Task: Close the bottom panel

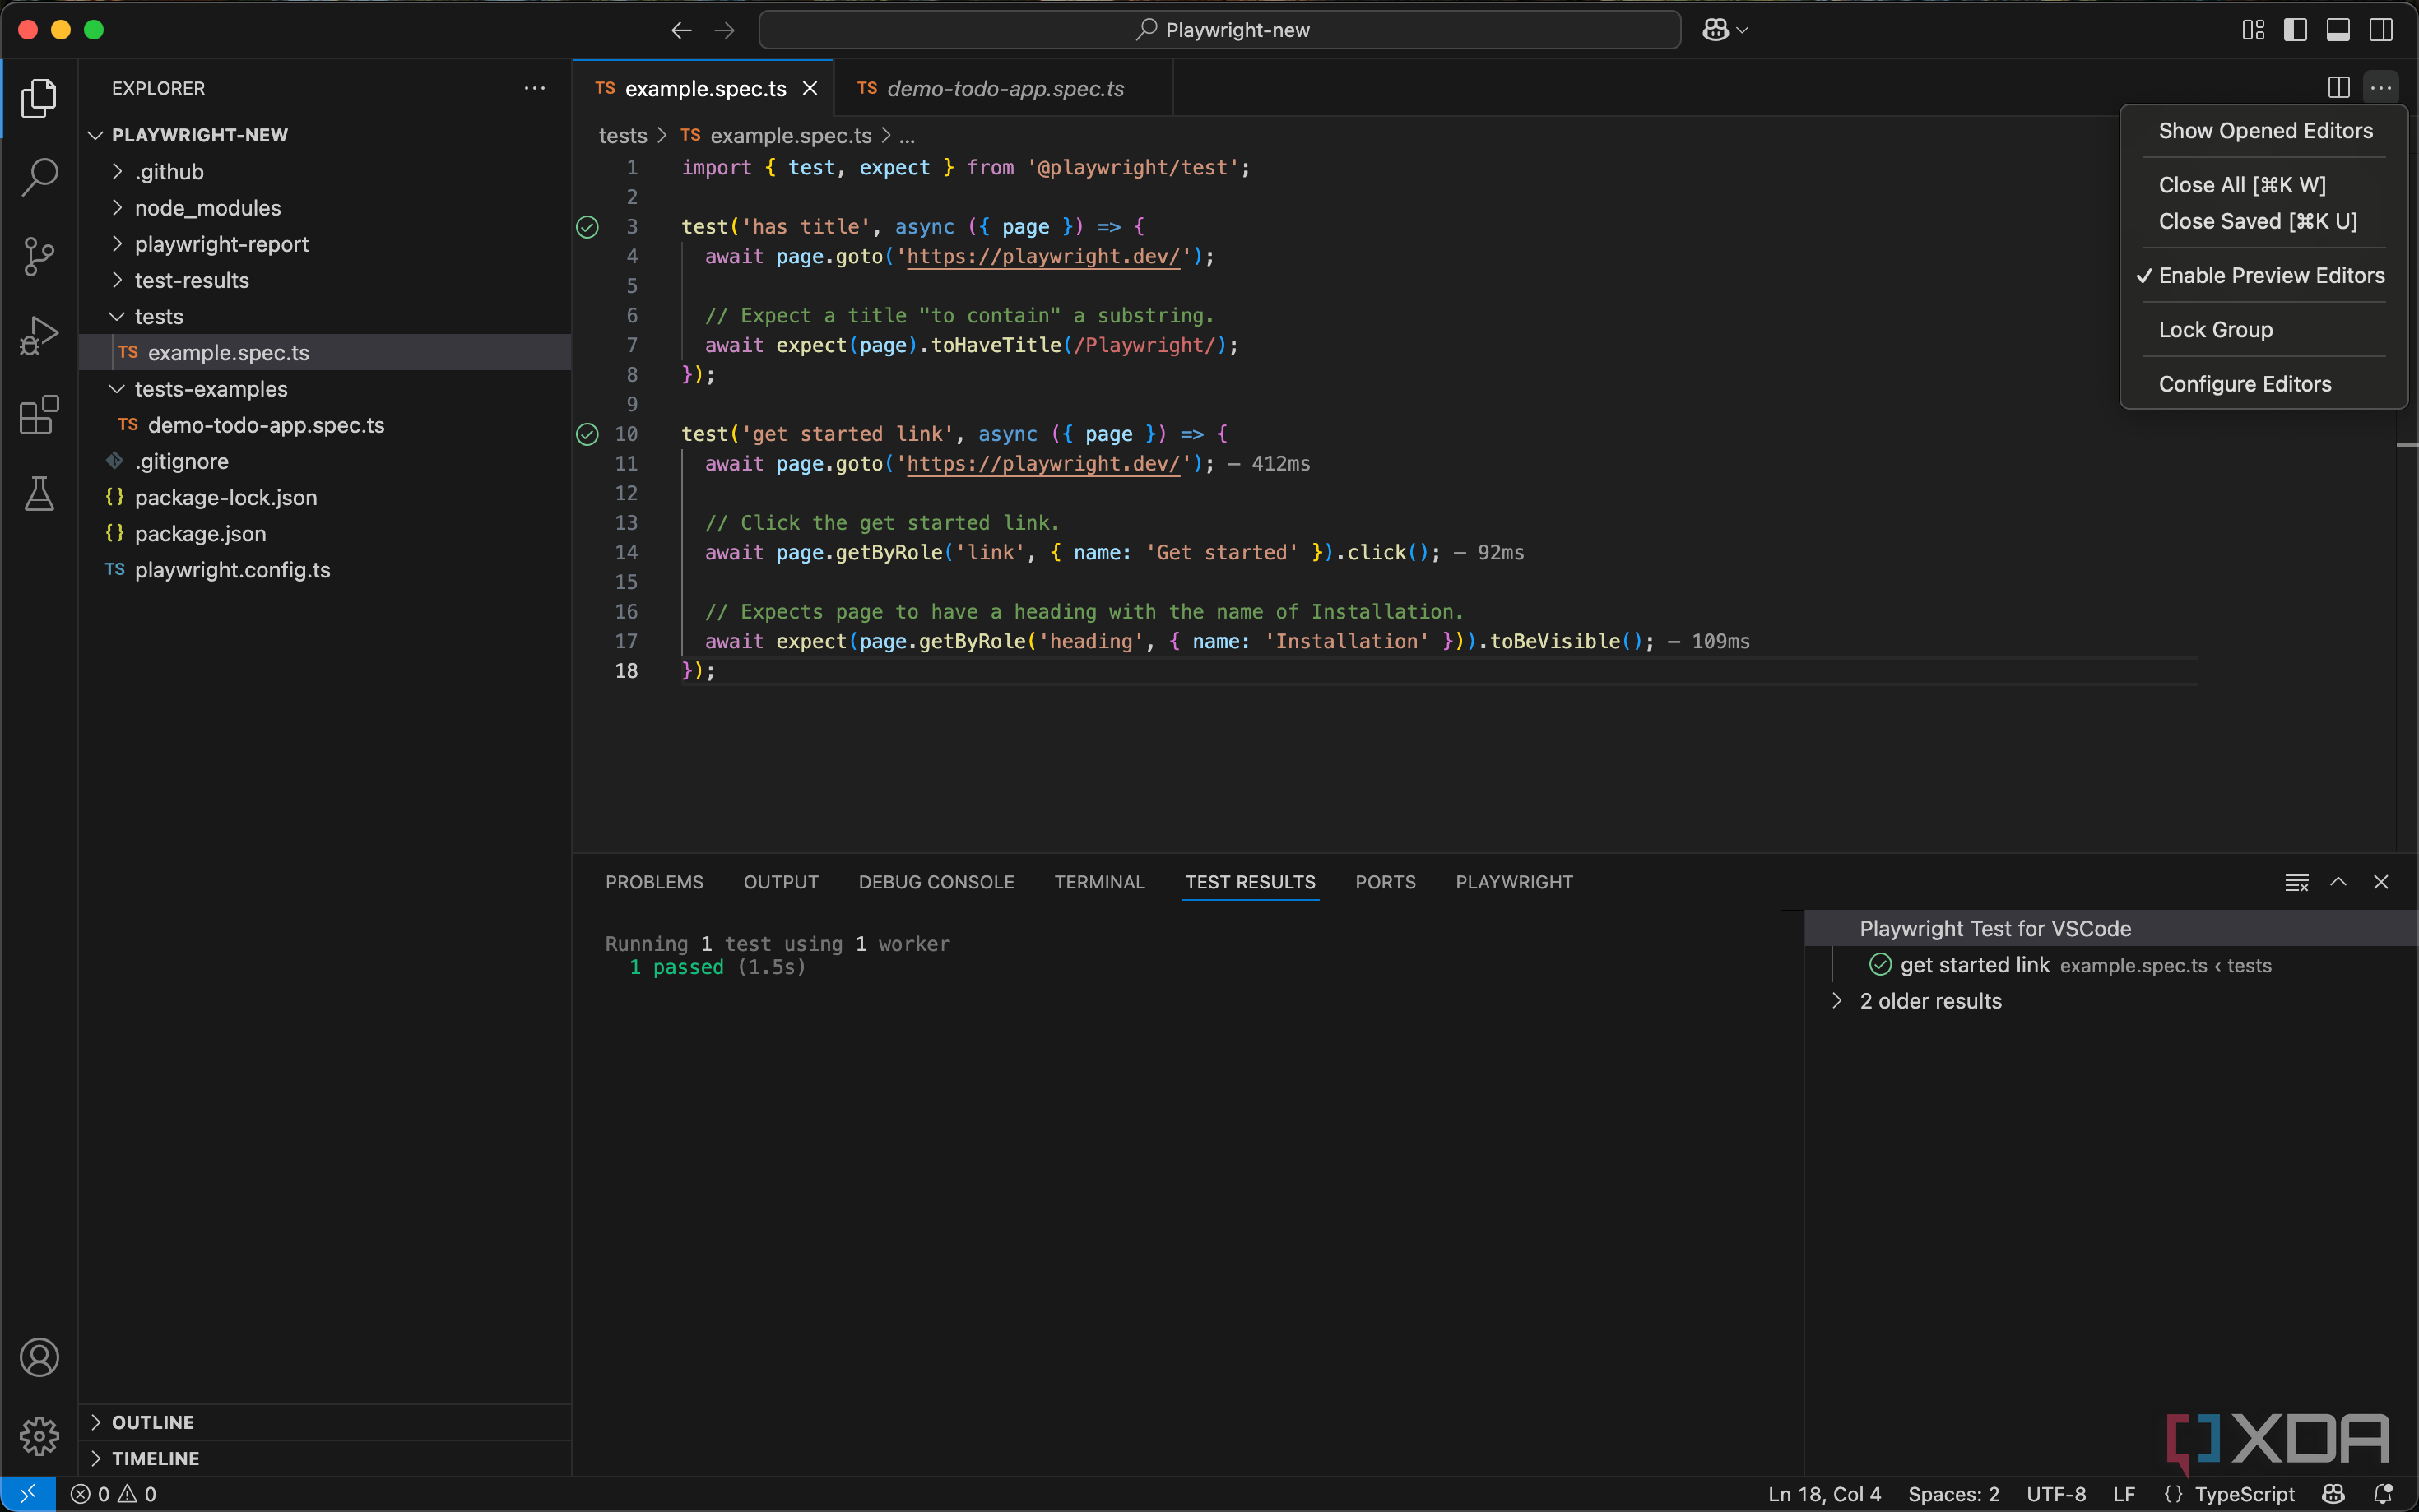Action: 2381,881
